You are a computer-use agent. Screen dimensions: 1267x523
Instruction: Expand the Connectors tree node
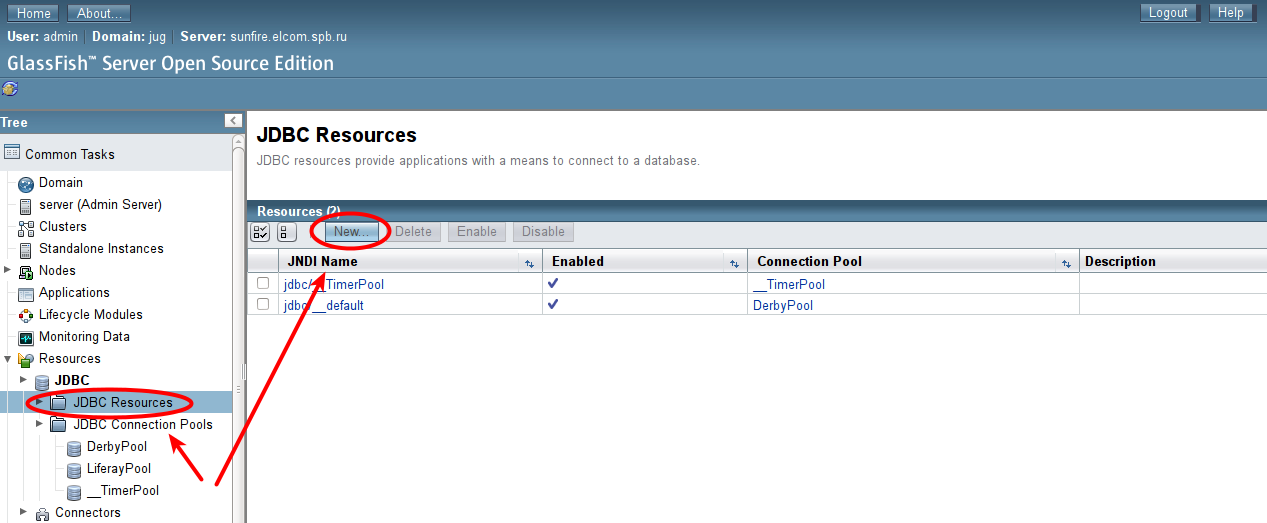pos(24,512)
